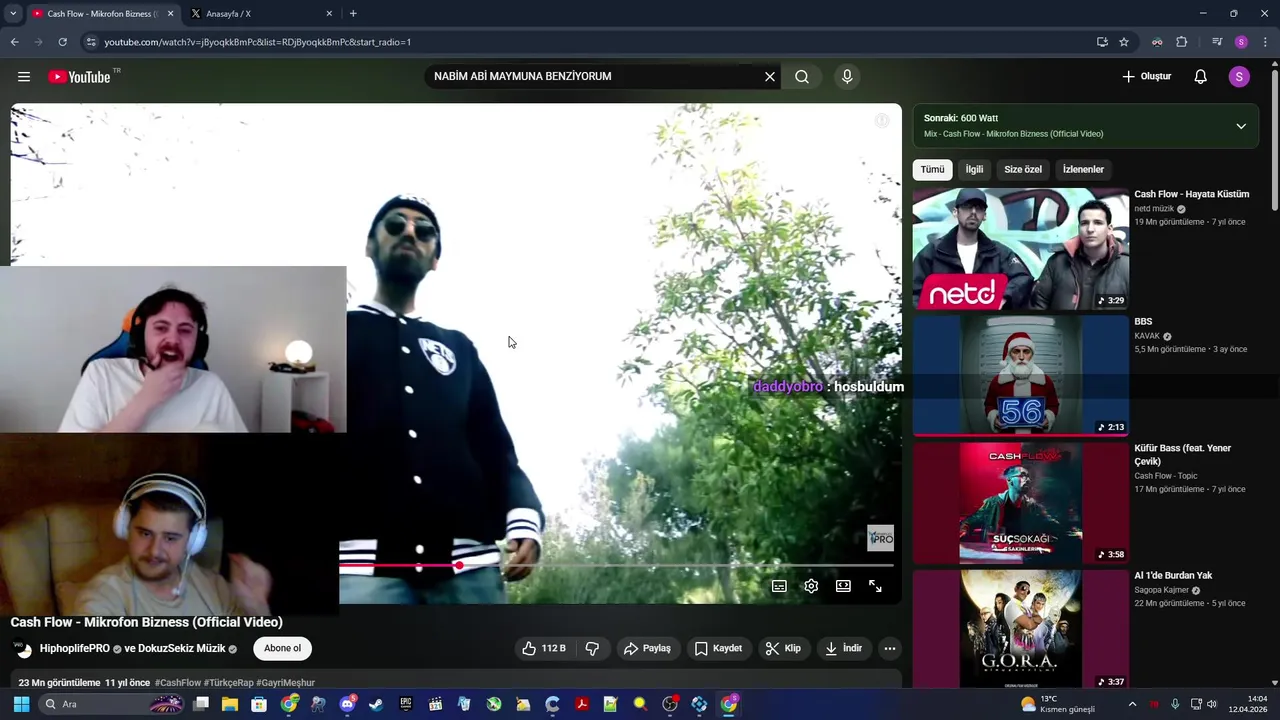Open a new browser tab
This screenshot has width=1280, height=720.
353,14
